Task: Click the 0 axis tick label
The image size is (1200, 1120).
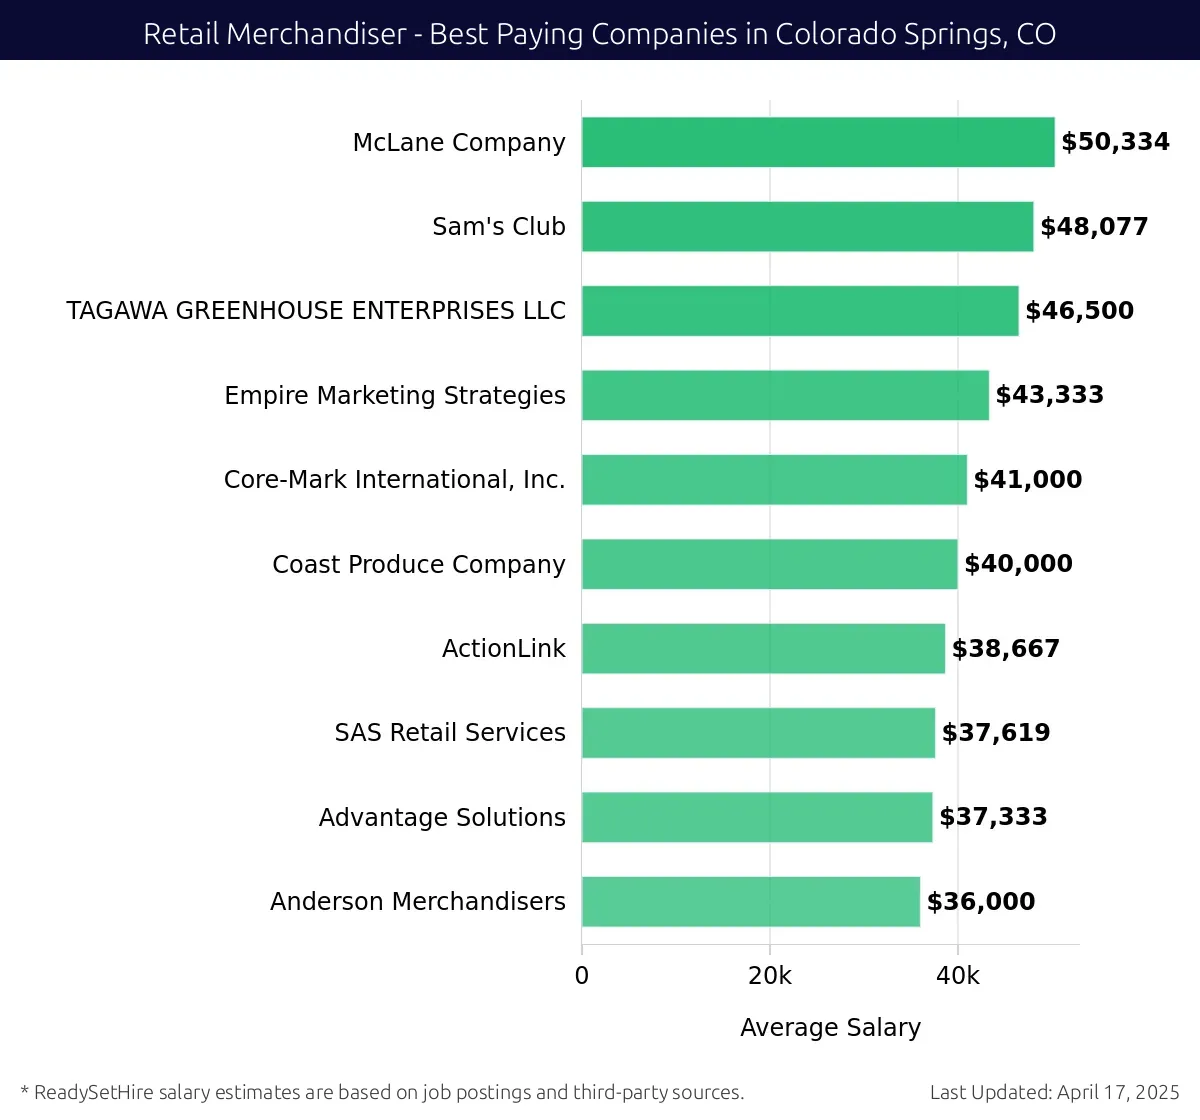Action: (x=582, y=976)
